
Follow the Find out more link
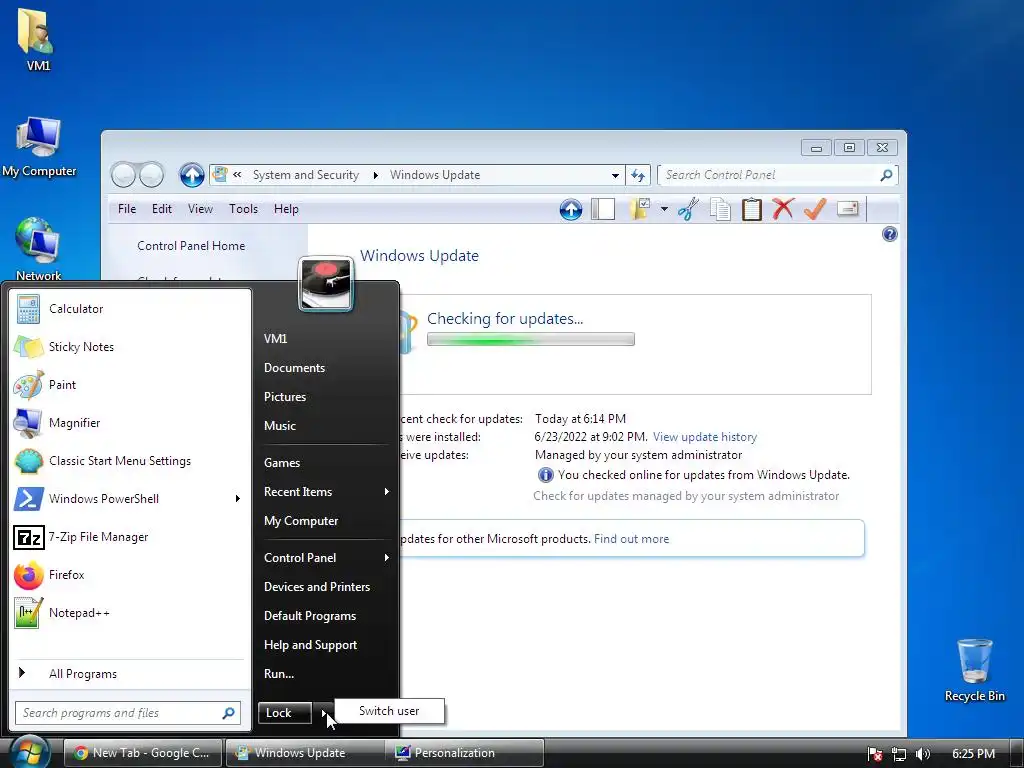632,539
